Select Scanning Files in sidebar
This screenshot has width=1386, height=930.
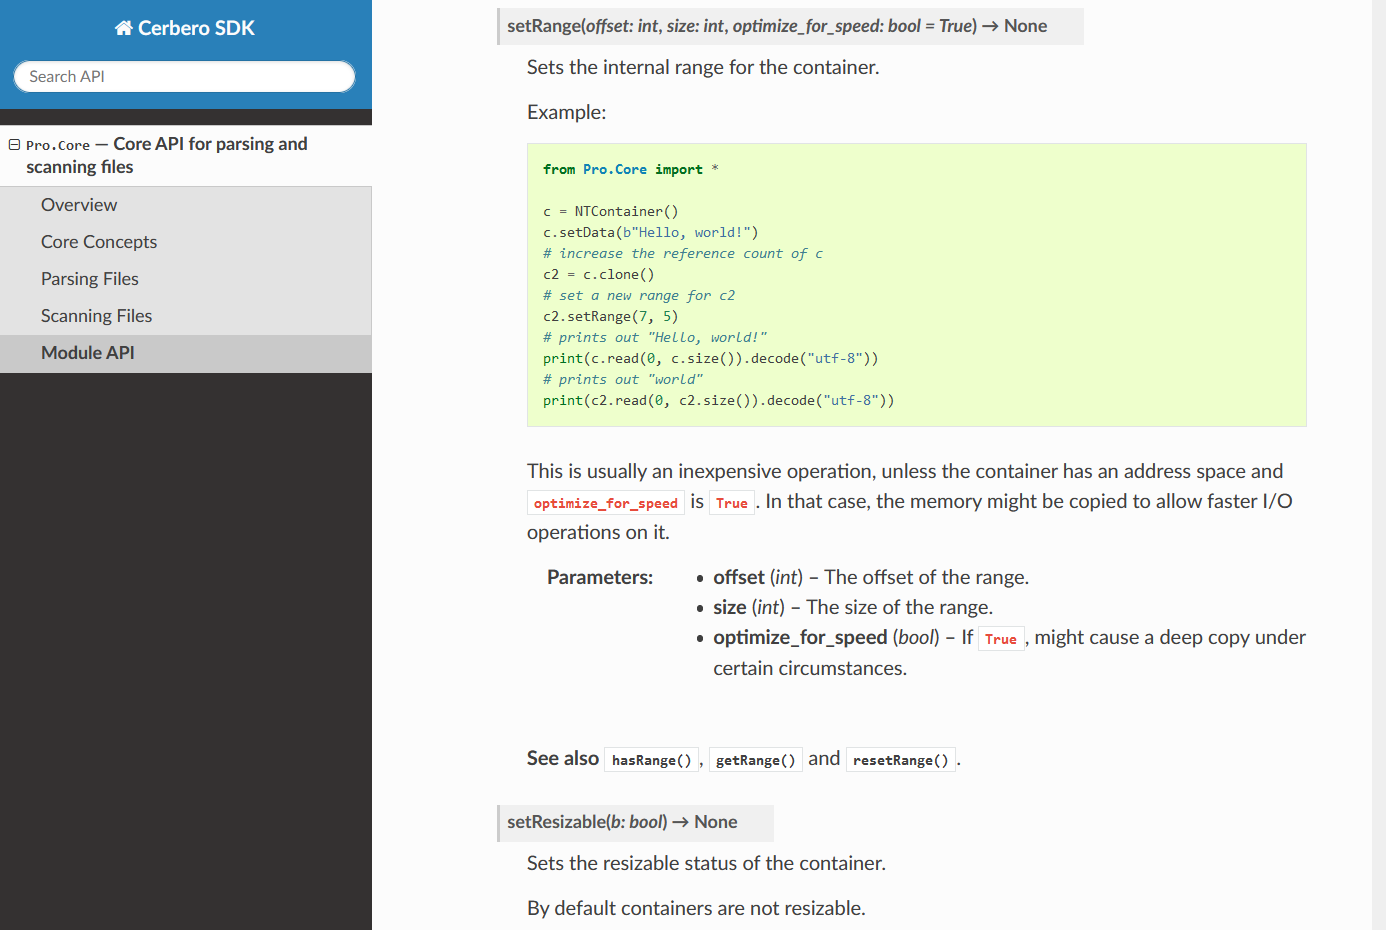click(x=96, y=316)
